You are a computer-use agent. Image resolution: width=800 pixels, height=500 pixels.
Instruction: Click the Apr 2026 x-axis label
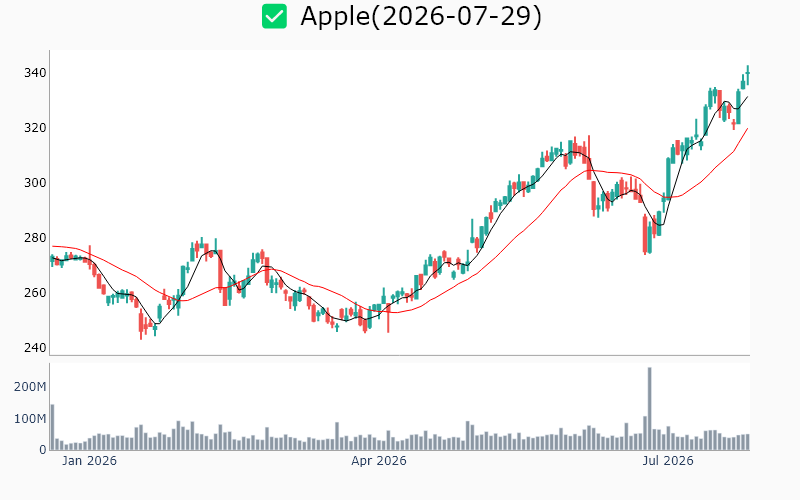tap(379, 461)
